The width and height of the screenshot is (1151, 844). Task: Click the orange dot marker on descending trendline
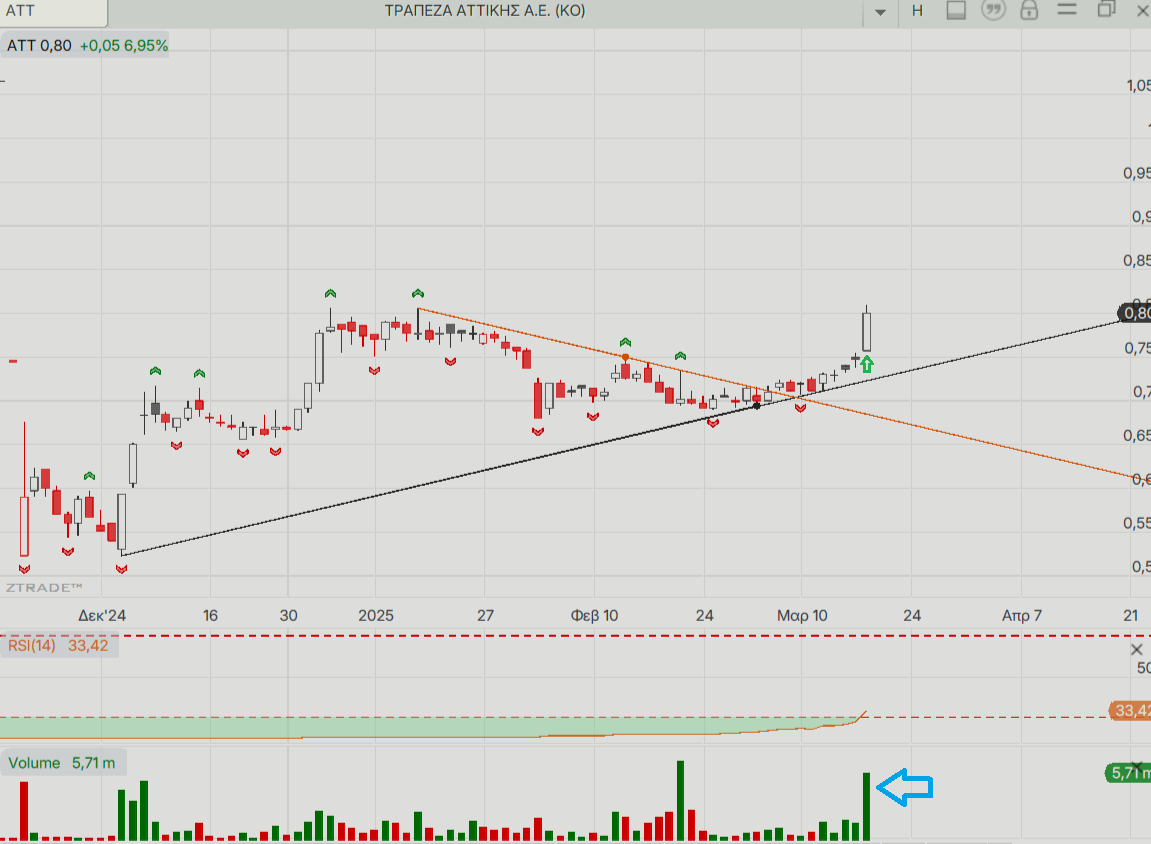pos(625,357)
